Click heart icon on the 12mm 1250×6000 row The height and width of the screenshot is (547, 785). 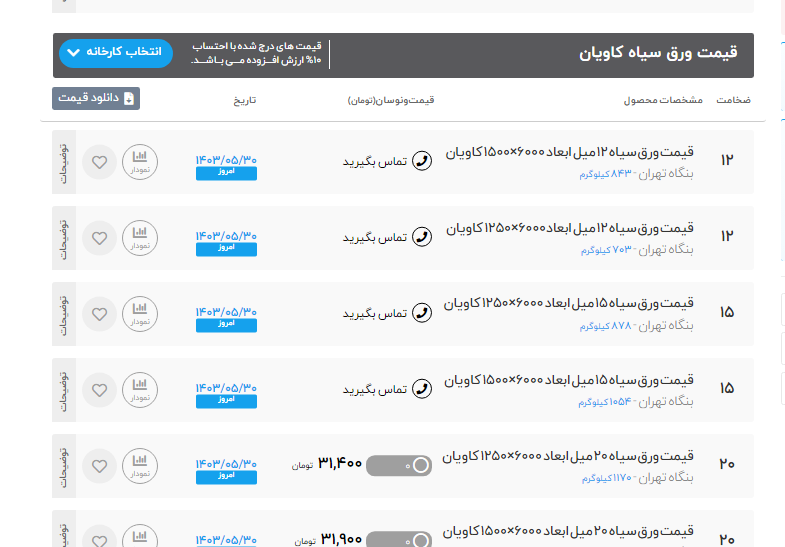99,237
